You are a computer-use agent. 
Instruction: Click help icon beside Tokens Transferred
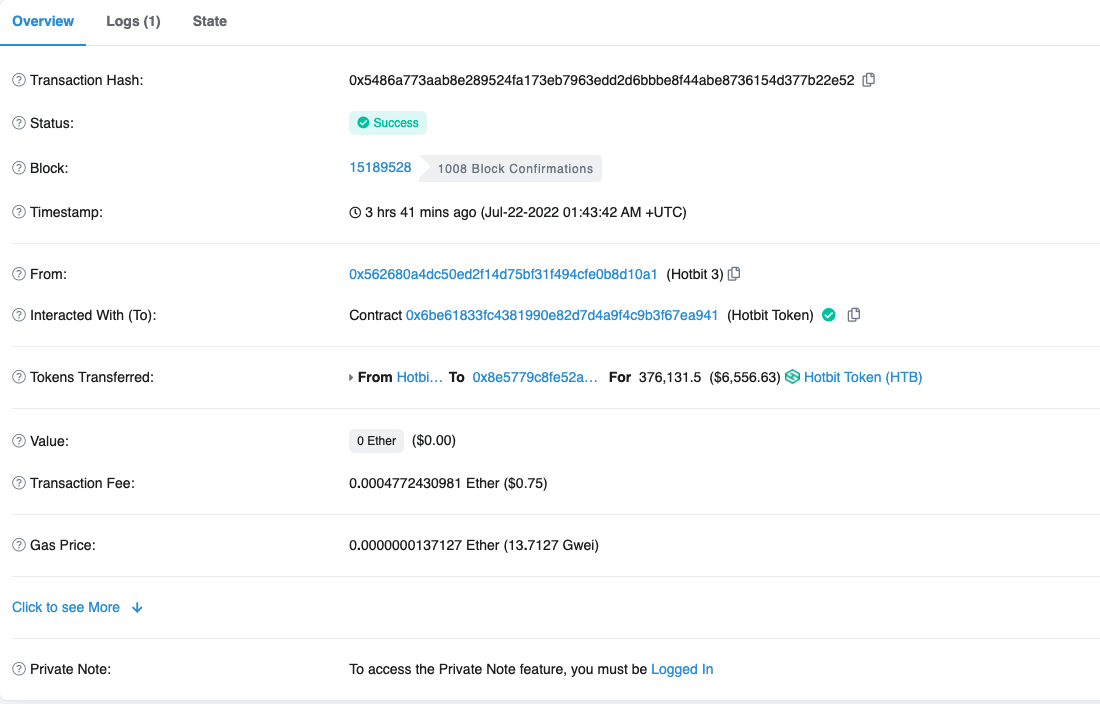coord(19,377)
